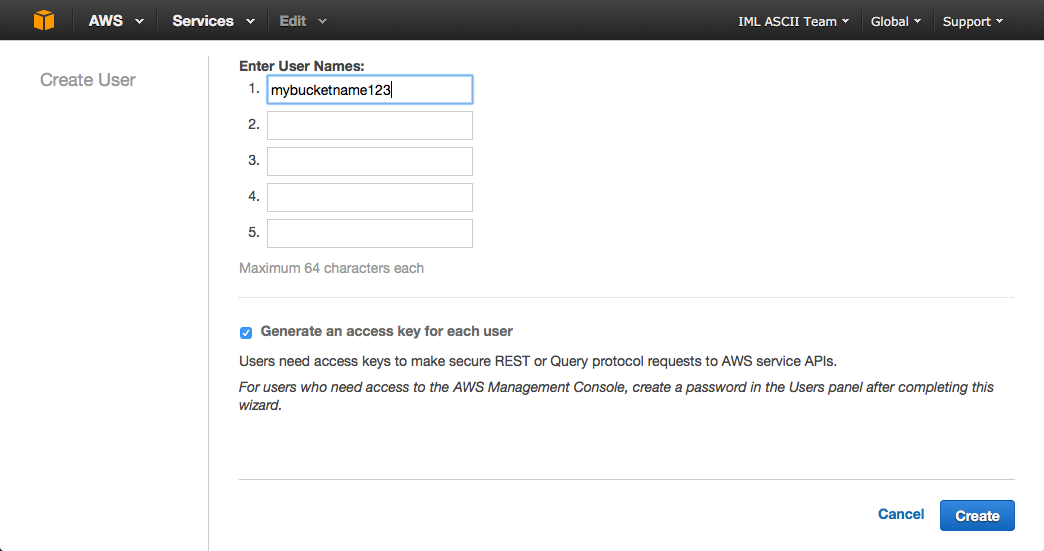Focus the first user name field
The width and height of the screenshot is (1044, 551).
coord(370,90)
